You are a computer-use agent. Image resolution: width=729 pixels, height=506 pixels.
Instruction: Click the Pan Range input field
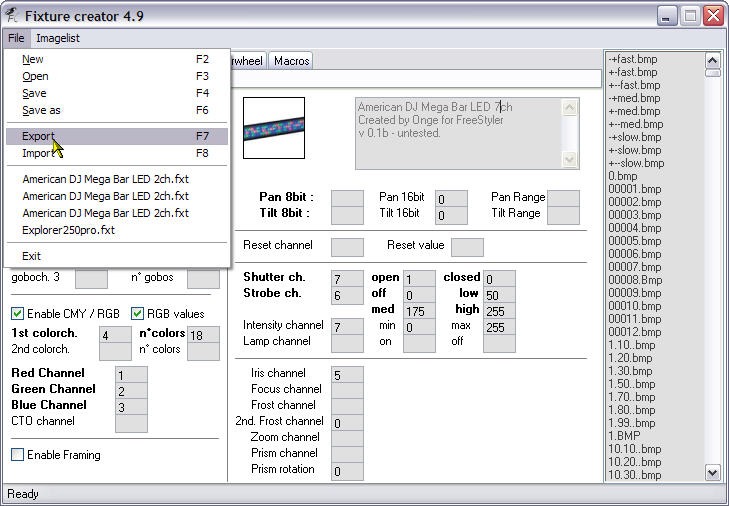(x=563, y=199)
